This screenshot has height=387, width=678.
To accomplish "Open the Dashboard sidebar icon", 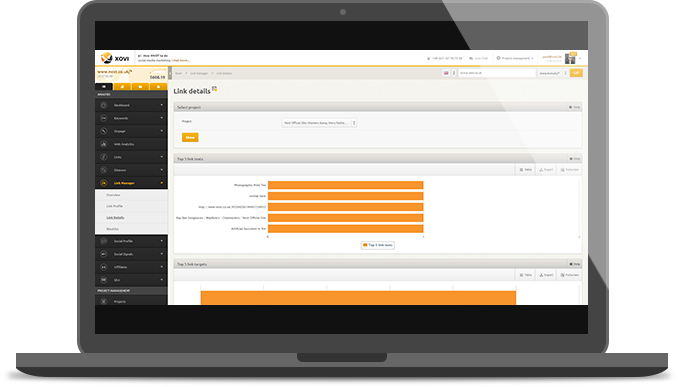I will 104,105.
